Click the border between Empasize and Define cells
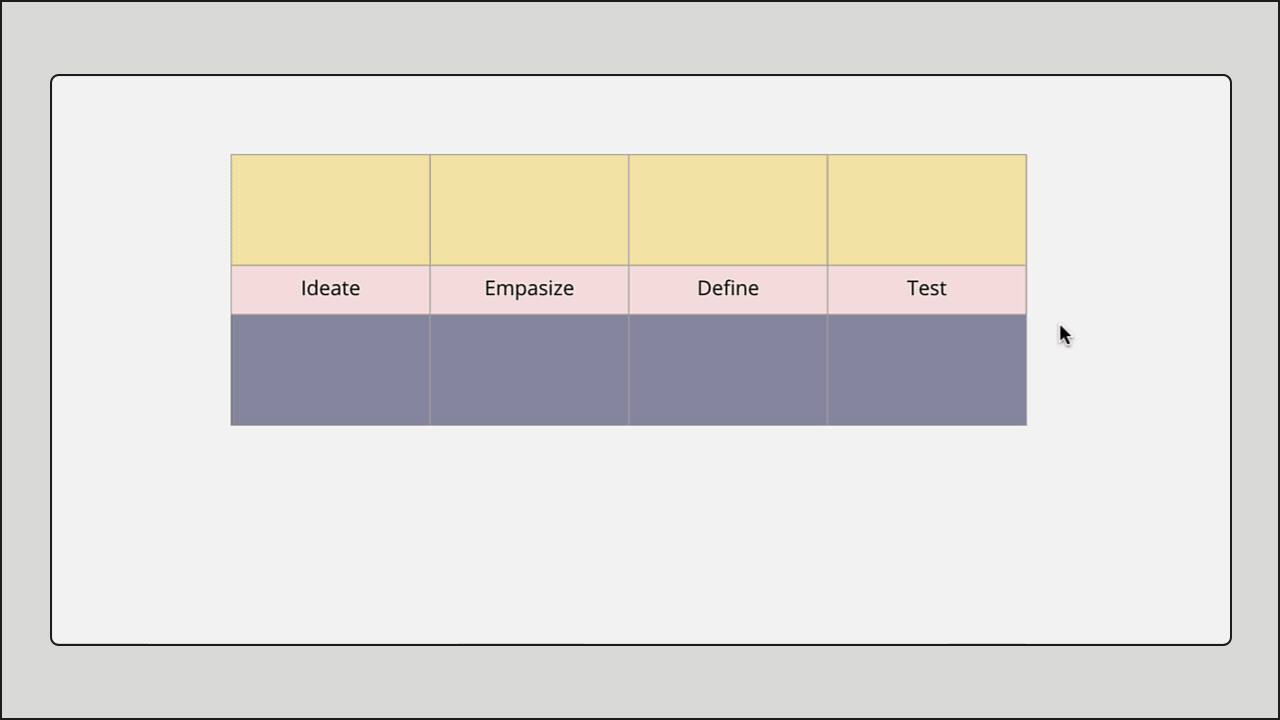Viewport: 1280px width, 720px height. [629, 290]
